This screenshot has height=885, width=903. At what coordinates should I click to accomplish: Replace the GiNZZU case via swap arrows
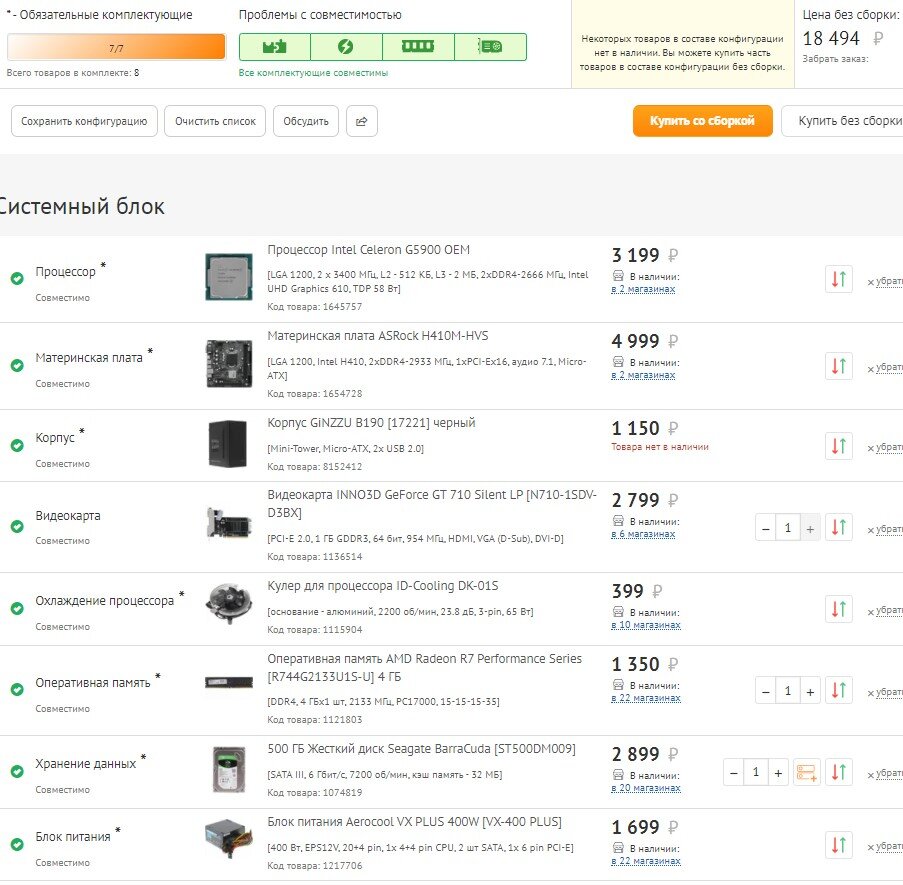[838, 446]
